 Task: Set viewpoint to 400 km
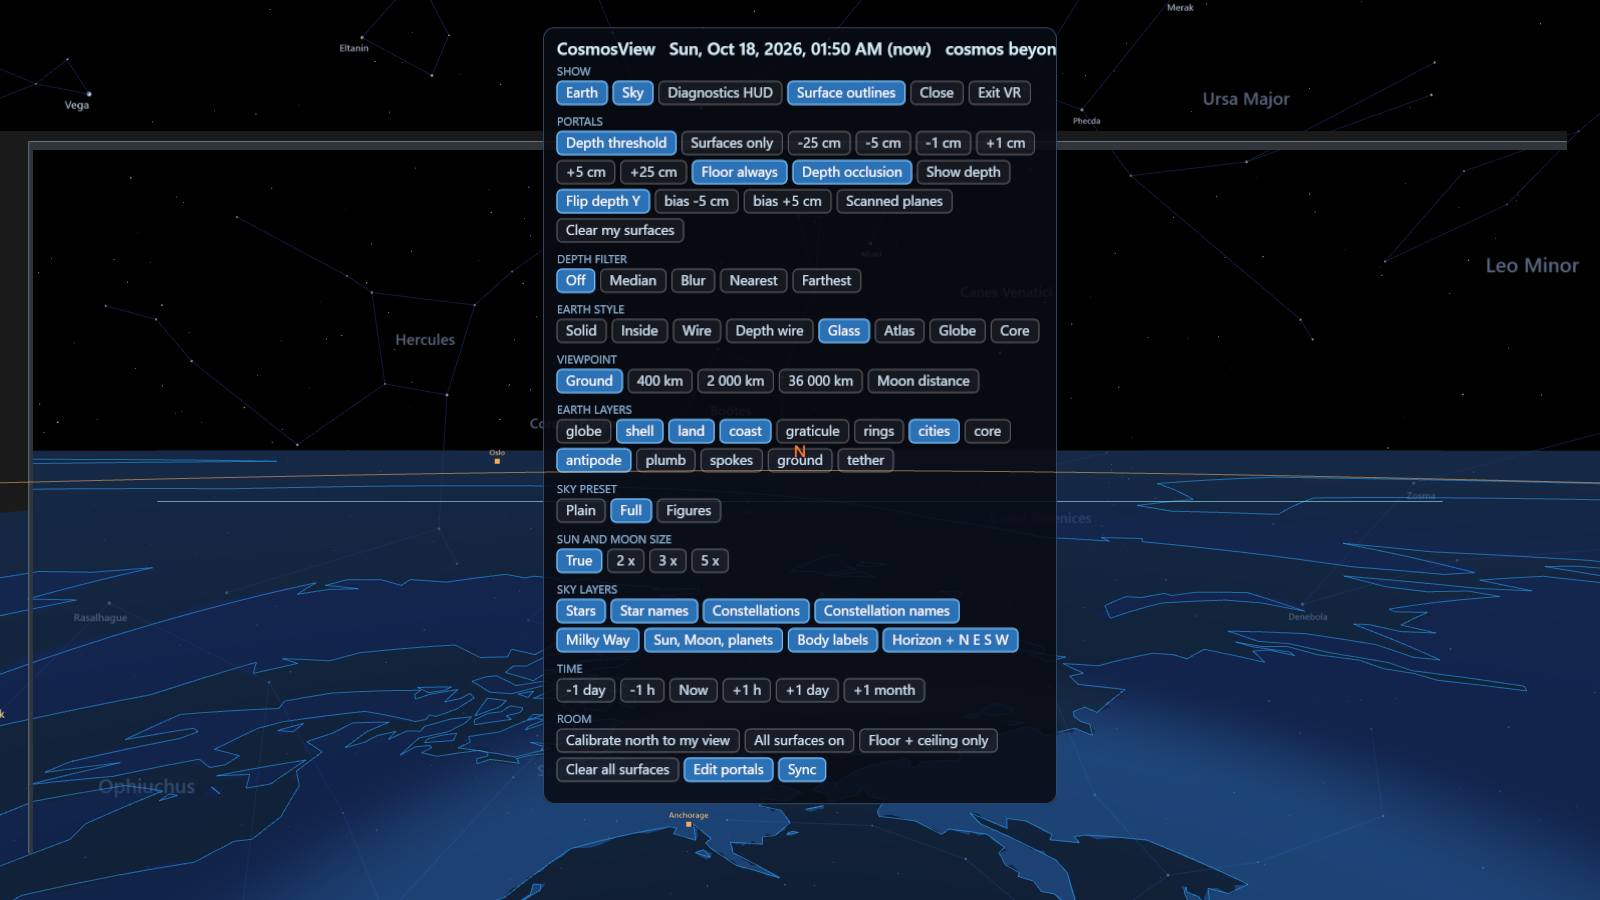660,381
